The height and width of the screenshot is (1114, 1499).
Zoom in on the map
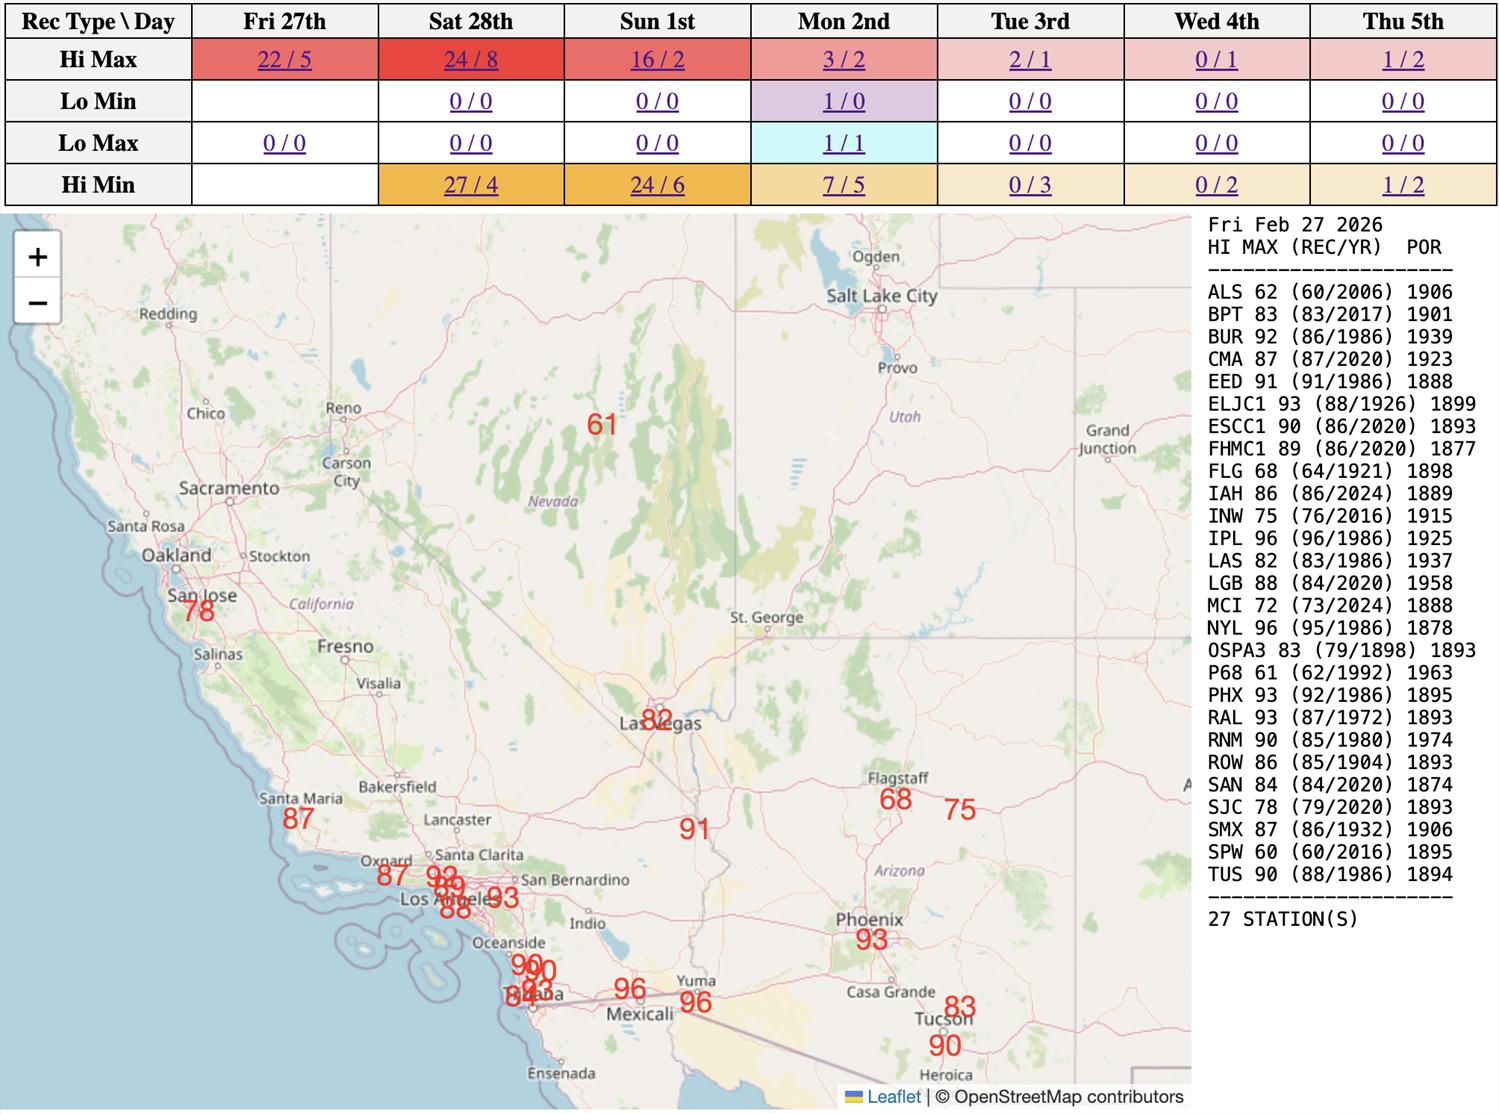click(x=38, y=257)
